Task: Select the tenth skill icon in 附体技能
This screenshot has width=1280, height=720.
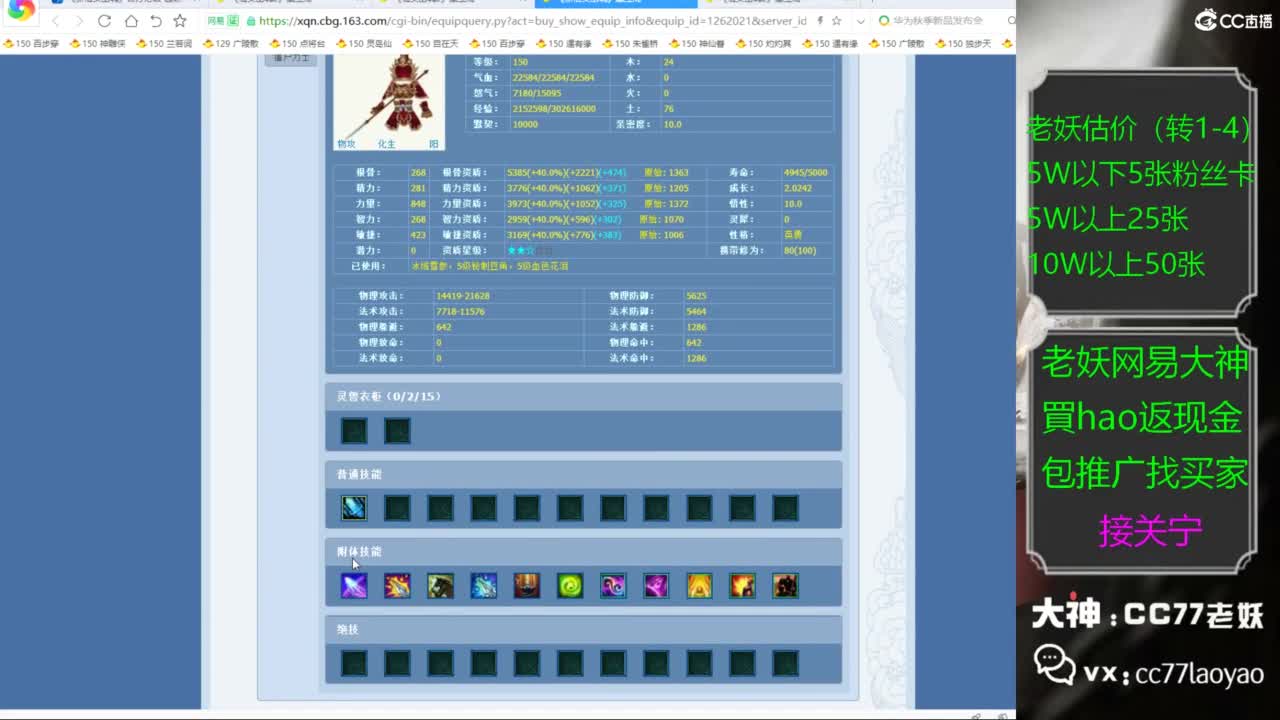Action: pyautogui.click(x=742, y=585)
